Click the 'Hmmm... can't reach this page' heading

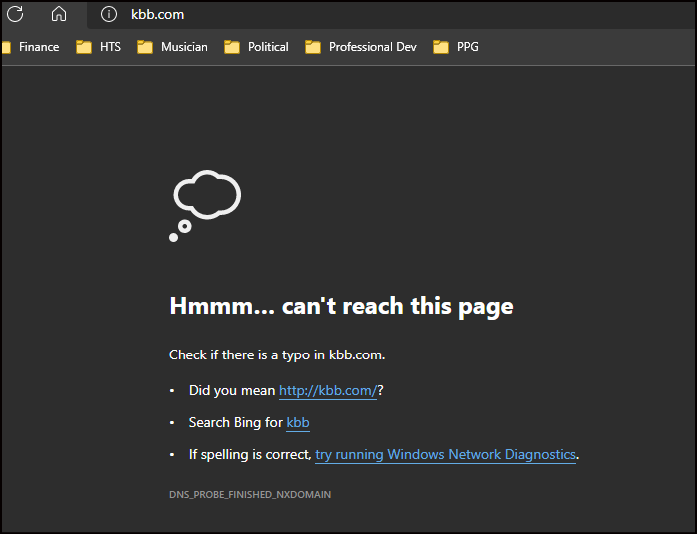(341, 306)
